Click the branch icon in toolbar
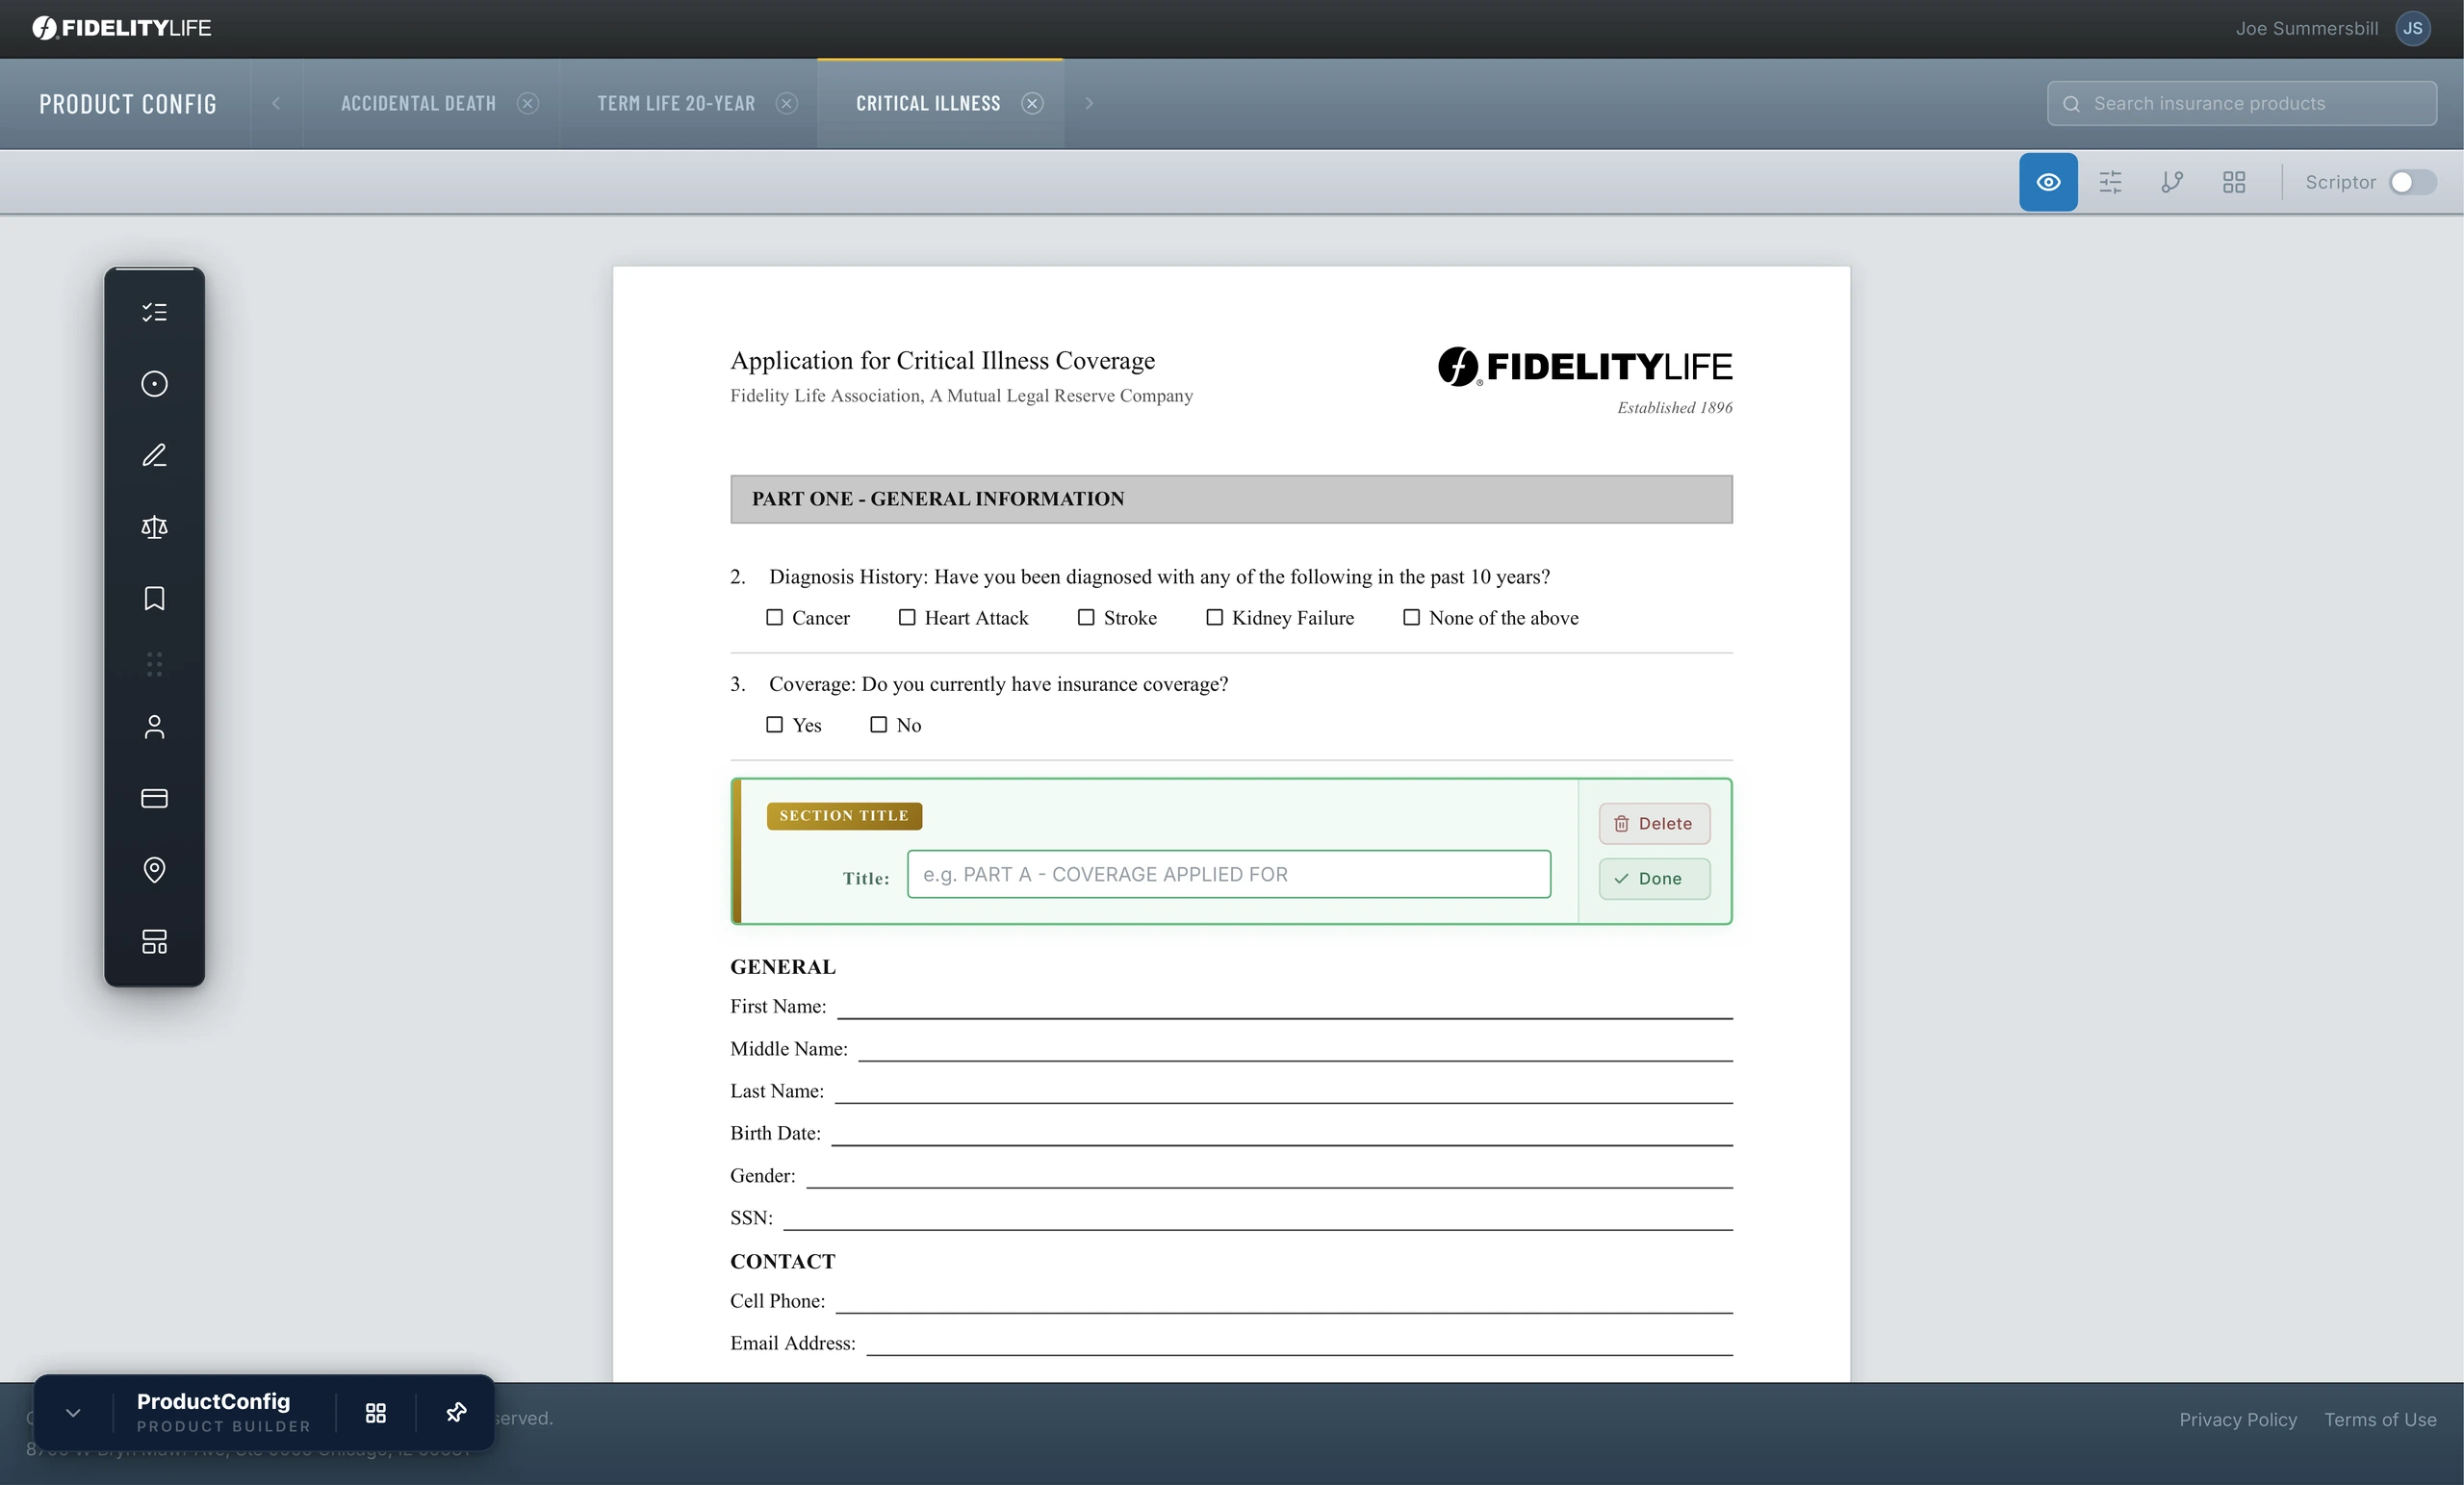Image resolution: width=2464 pixels, height=1485 pixels. pos(2172,182)
